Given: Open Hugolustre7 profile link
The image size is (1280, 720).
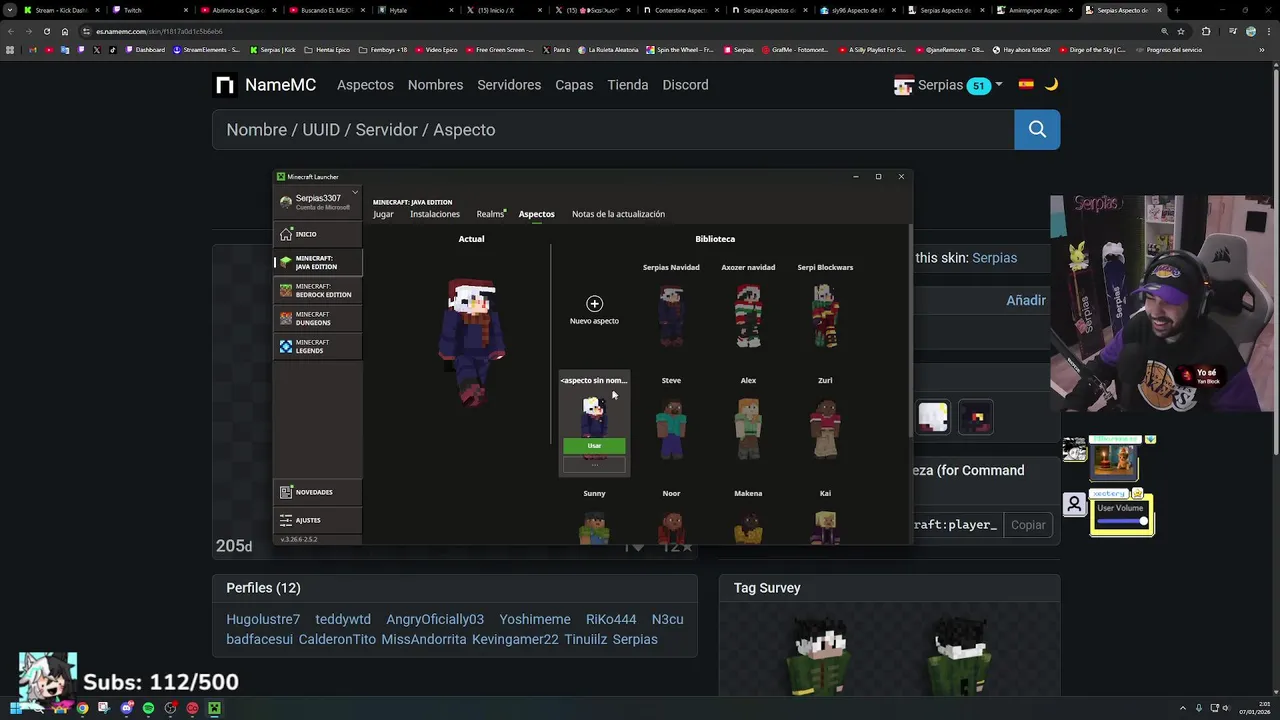Looking at the screenshot, I should [x=263, y=619].
